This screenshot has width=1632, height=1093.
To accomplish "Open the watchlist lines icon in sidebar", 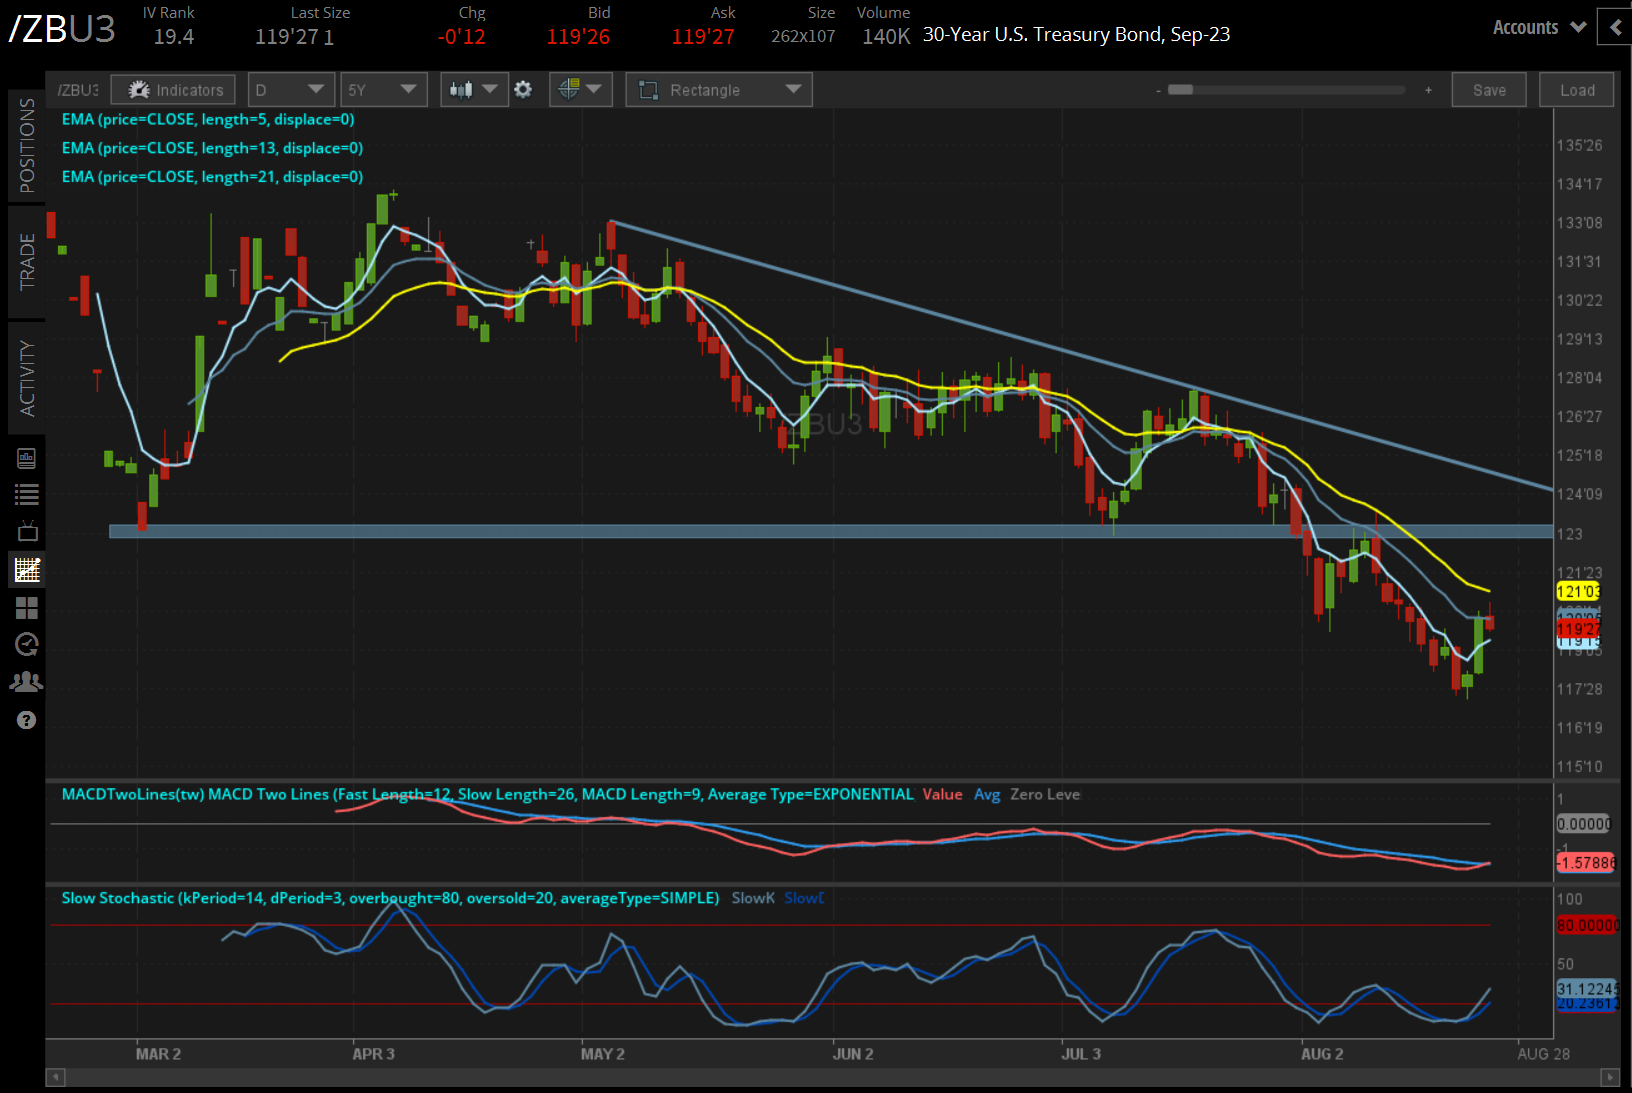I will point(27,494).
